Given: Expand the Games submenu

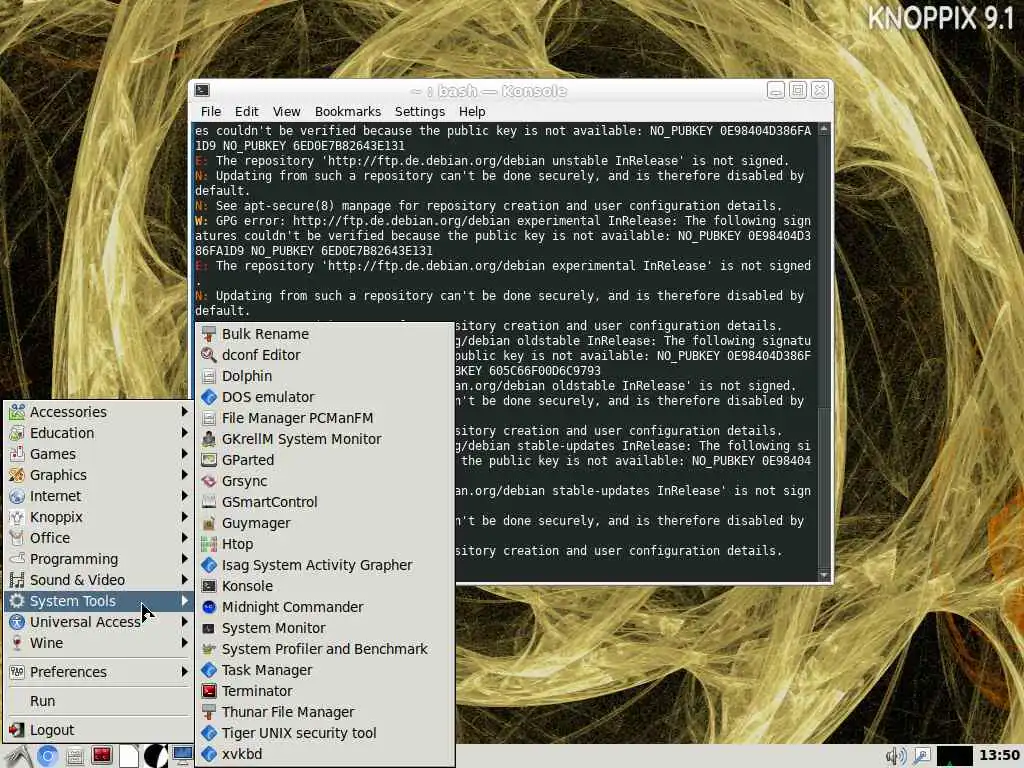Looking at the screenshot, I should [99, 453].
